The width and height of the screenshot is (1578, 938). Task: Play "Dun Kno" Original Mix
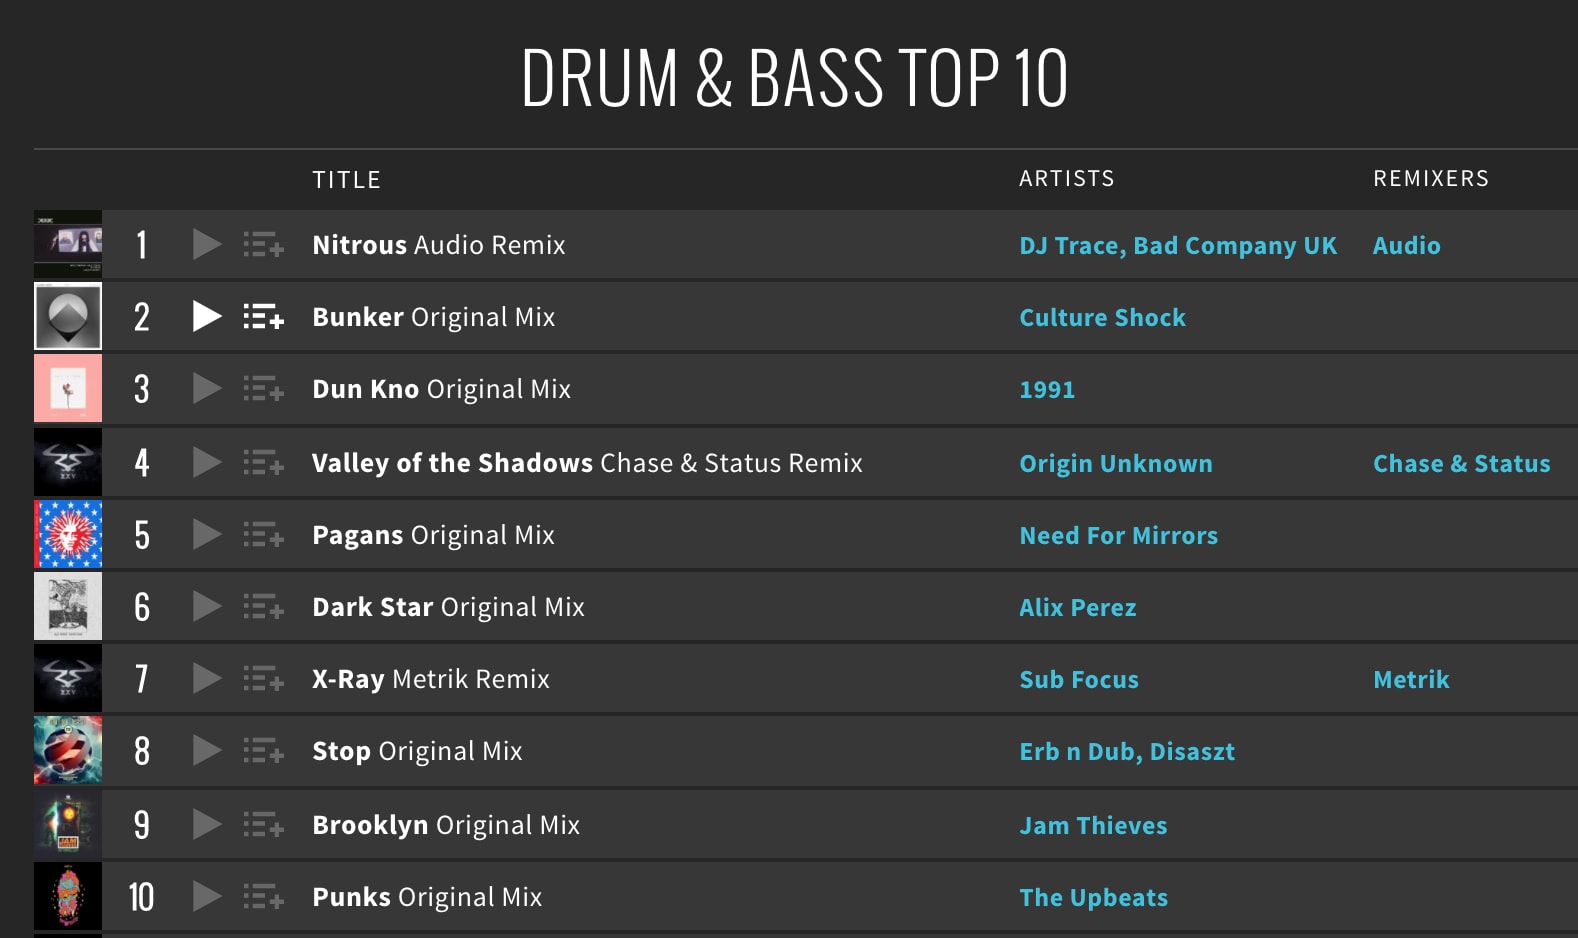206,389
